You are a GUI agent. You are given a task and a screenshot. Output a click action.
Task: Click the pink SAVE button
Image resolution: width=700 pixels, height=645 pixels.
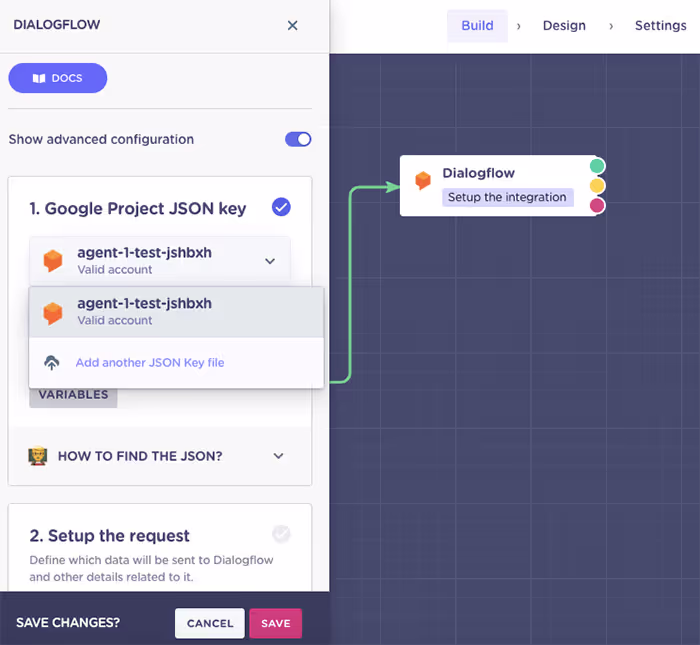[x=275, y=623]
